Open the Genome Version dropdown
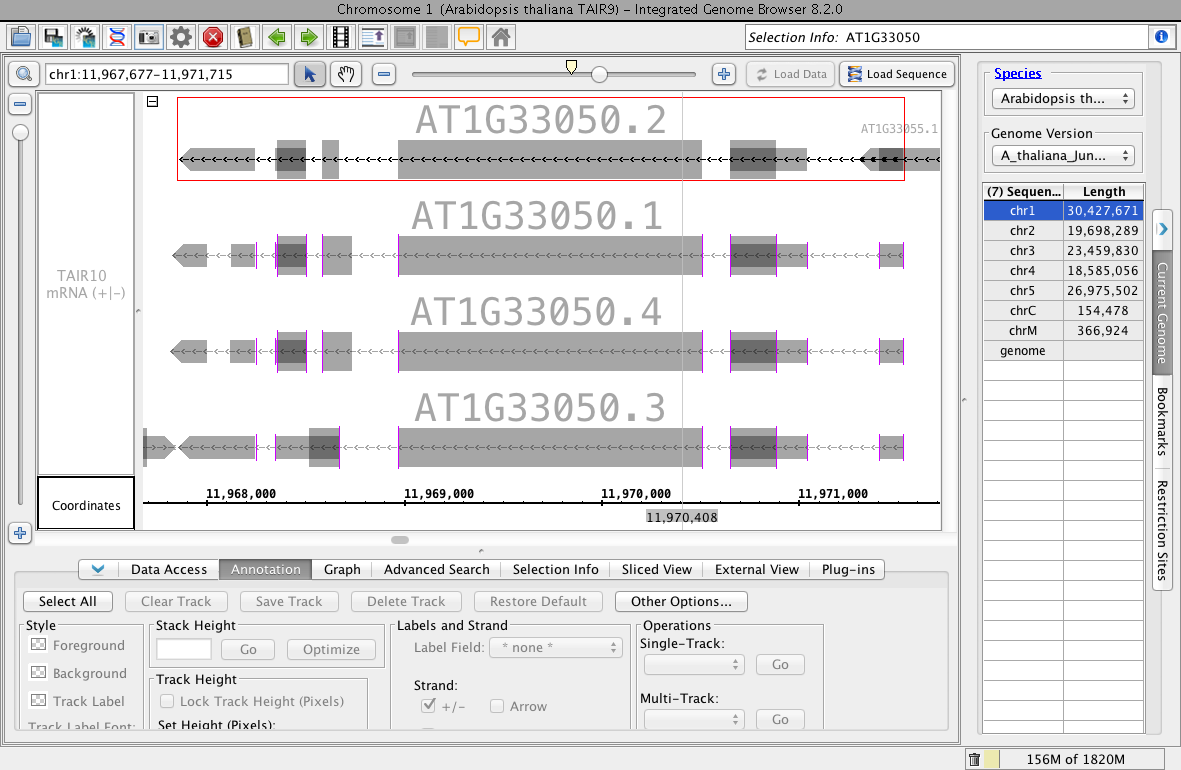The width and height of the screenshot is (1181, 770). point(1063,156)
